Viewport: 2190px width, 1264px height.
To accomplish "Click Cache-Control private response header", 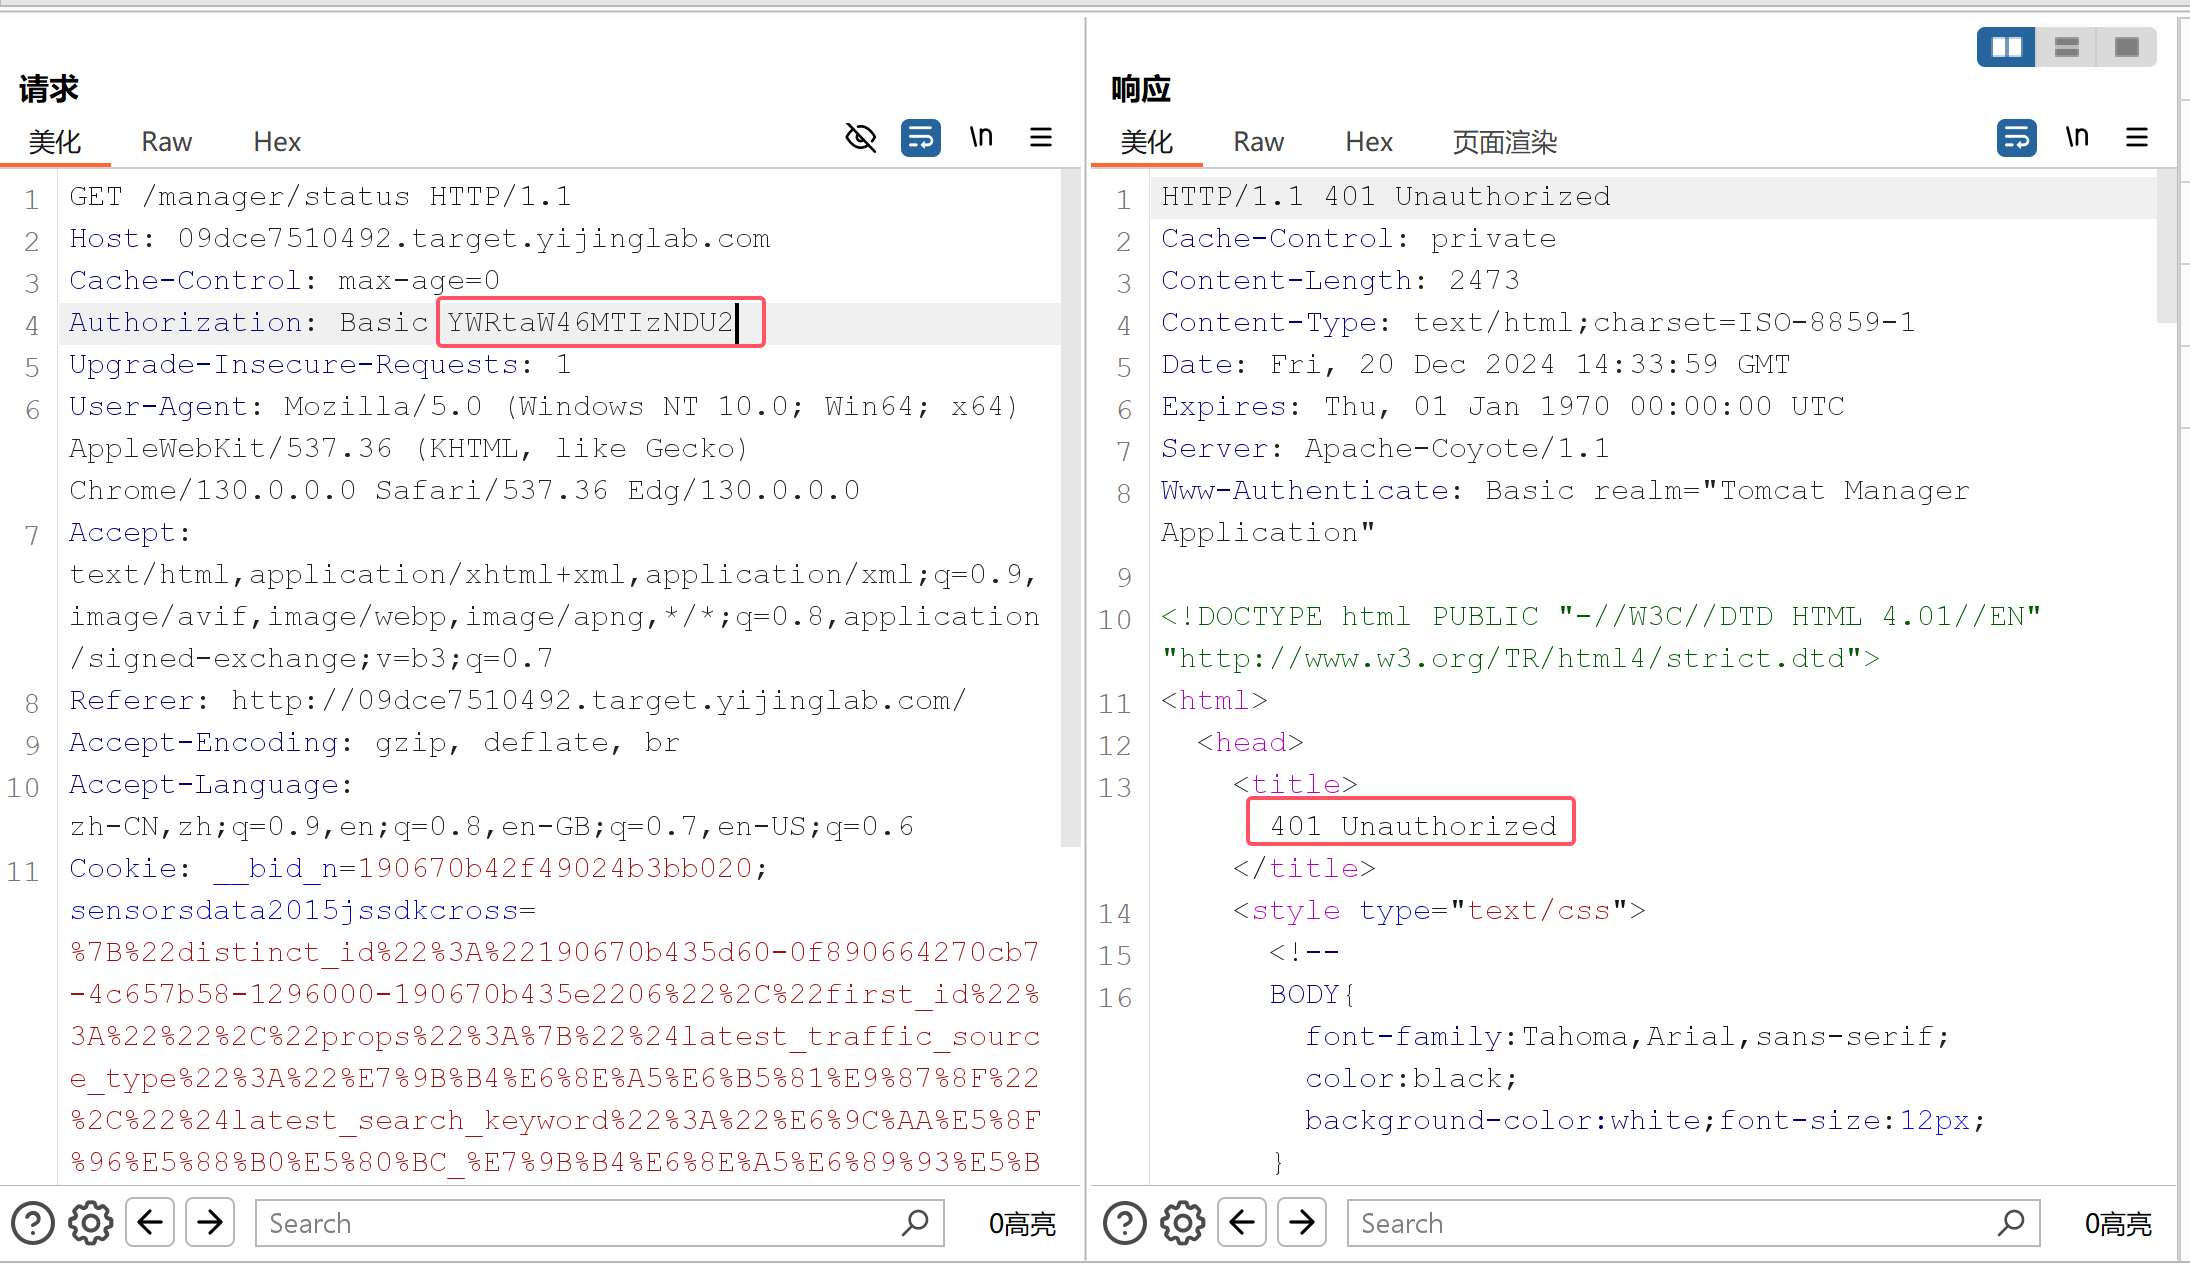I will [1358, 238].
